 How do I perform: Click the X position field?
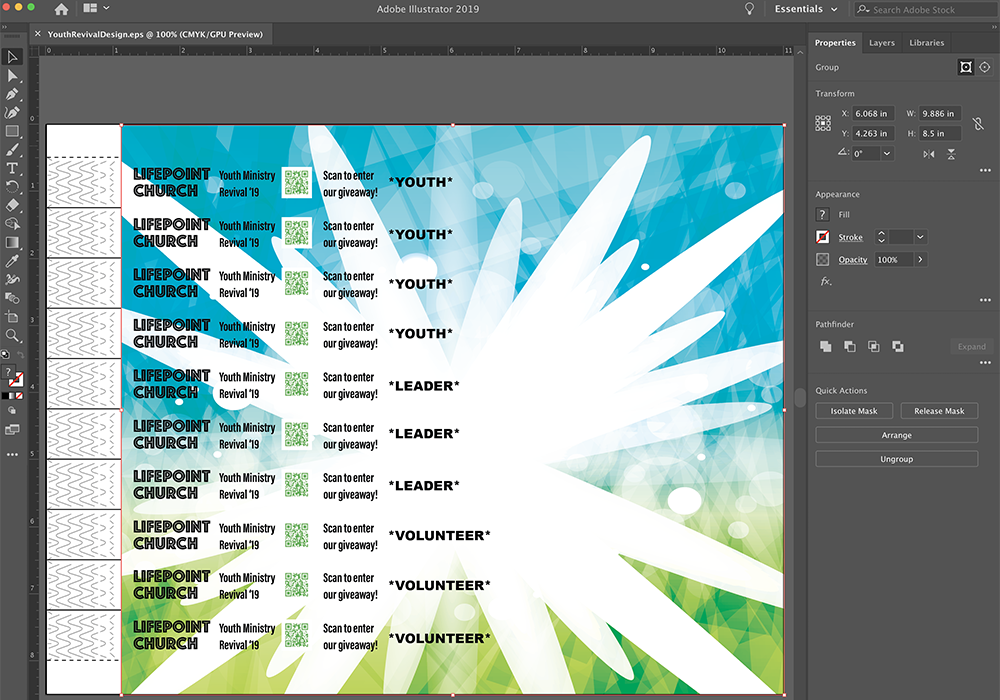point(873,114)
